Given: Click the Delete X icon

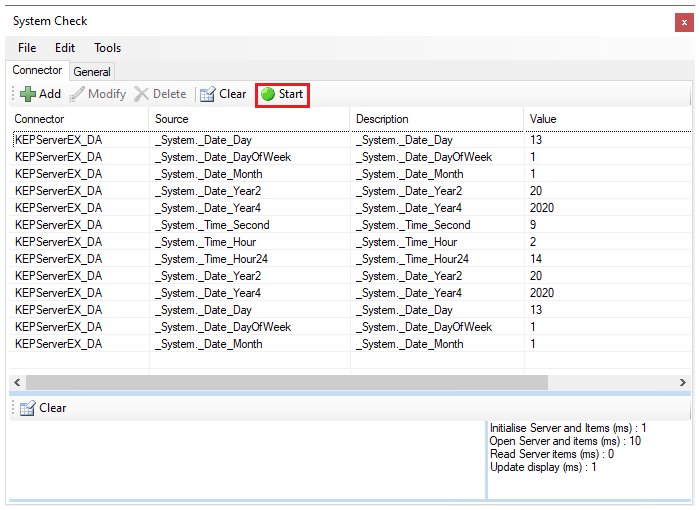Looking at the screenshot, I should 142,94.
